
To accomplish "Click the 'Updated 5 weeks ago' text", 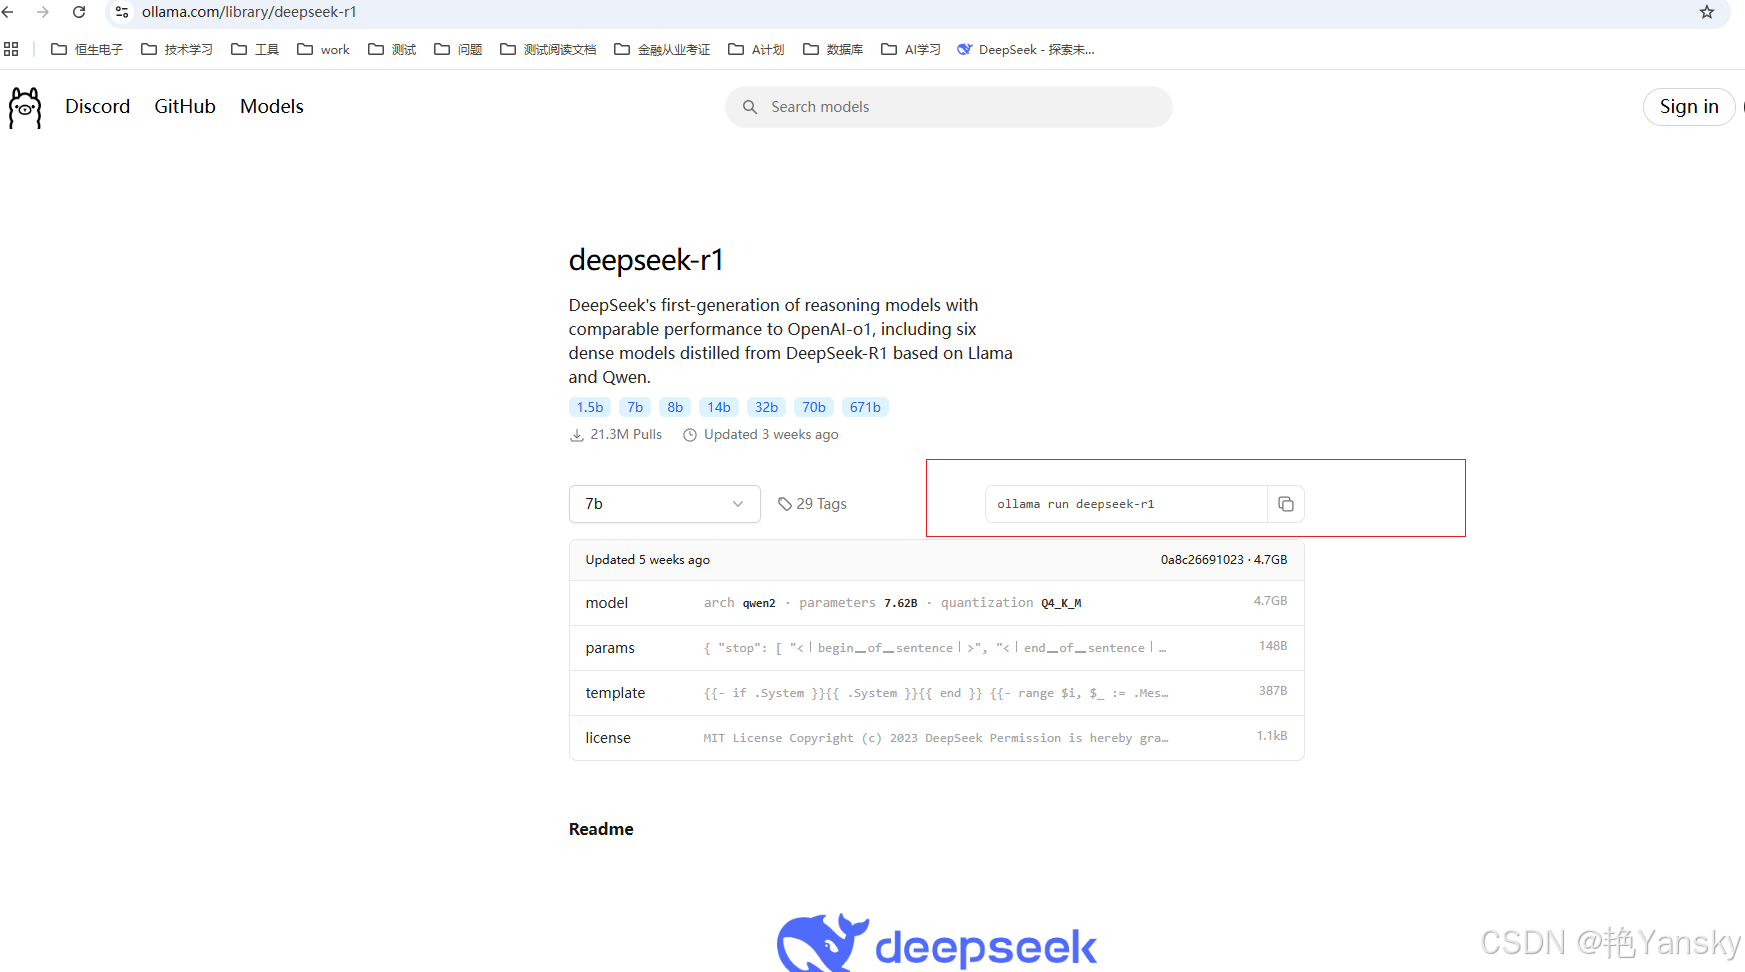I will (x=648, y=560).
